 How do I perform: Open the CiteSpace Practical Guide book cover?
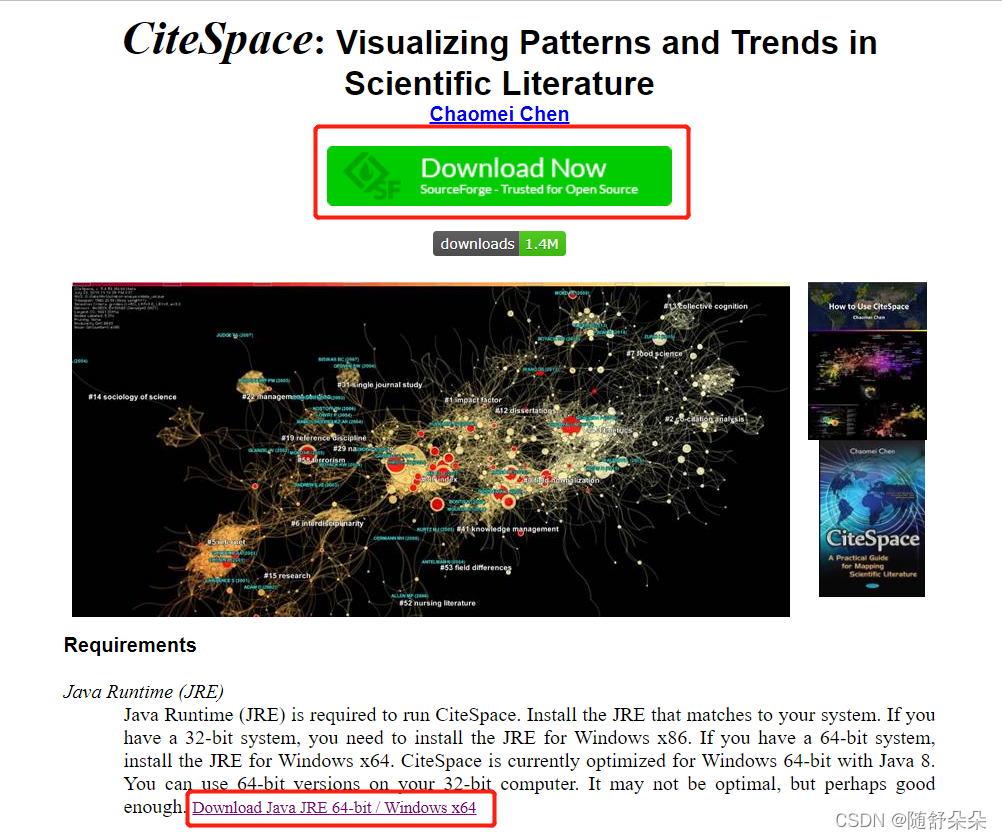coord(872,518)
